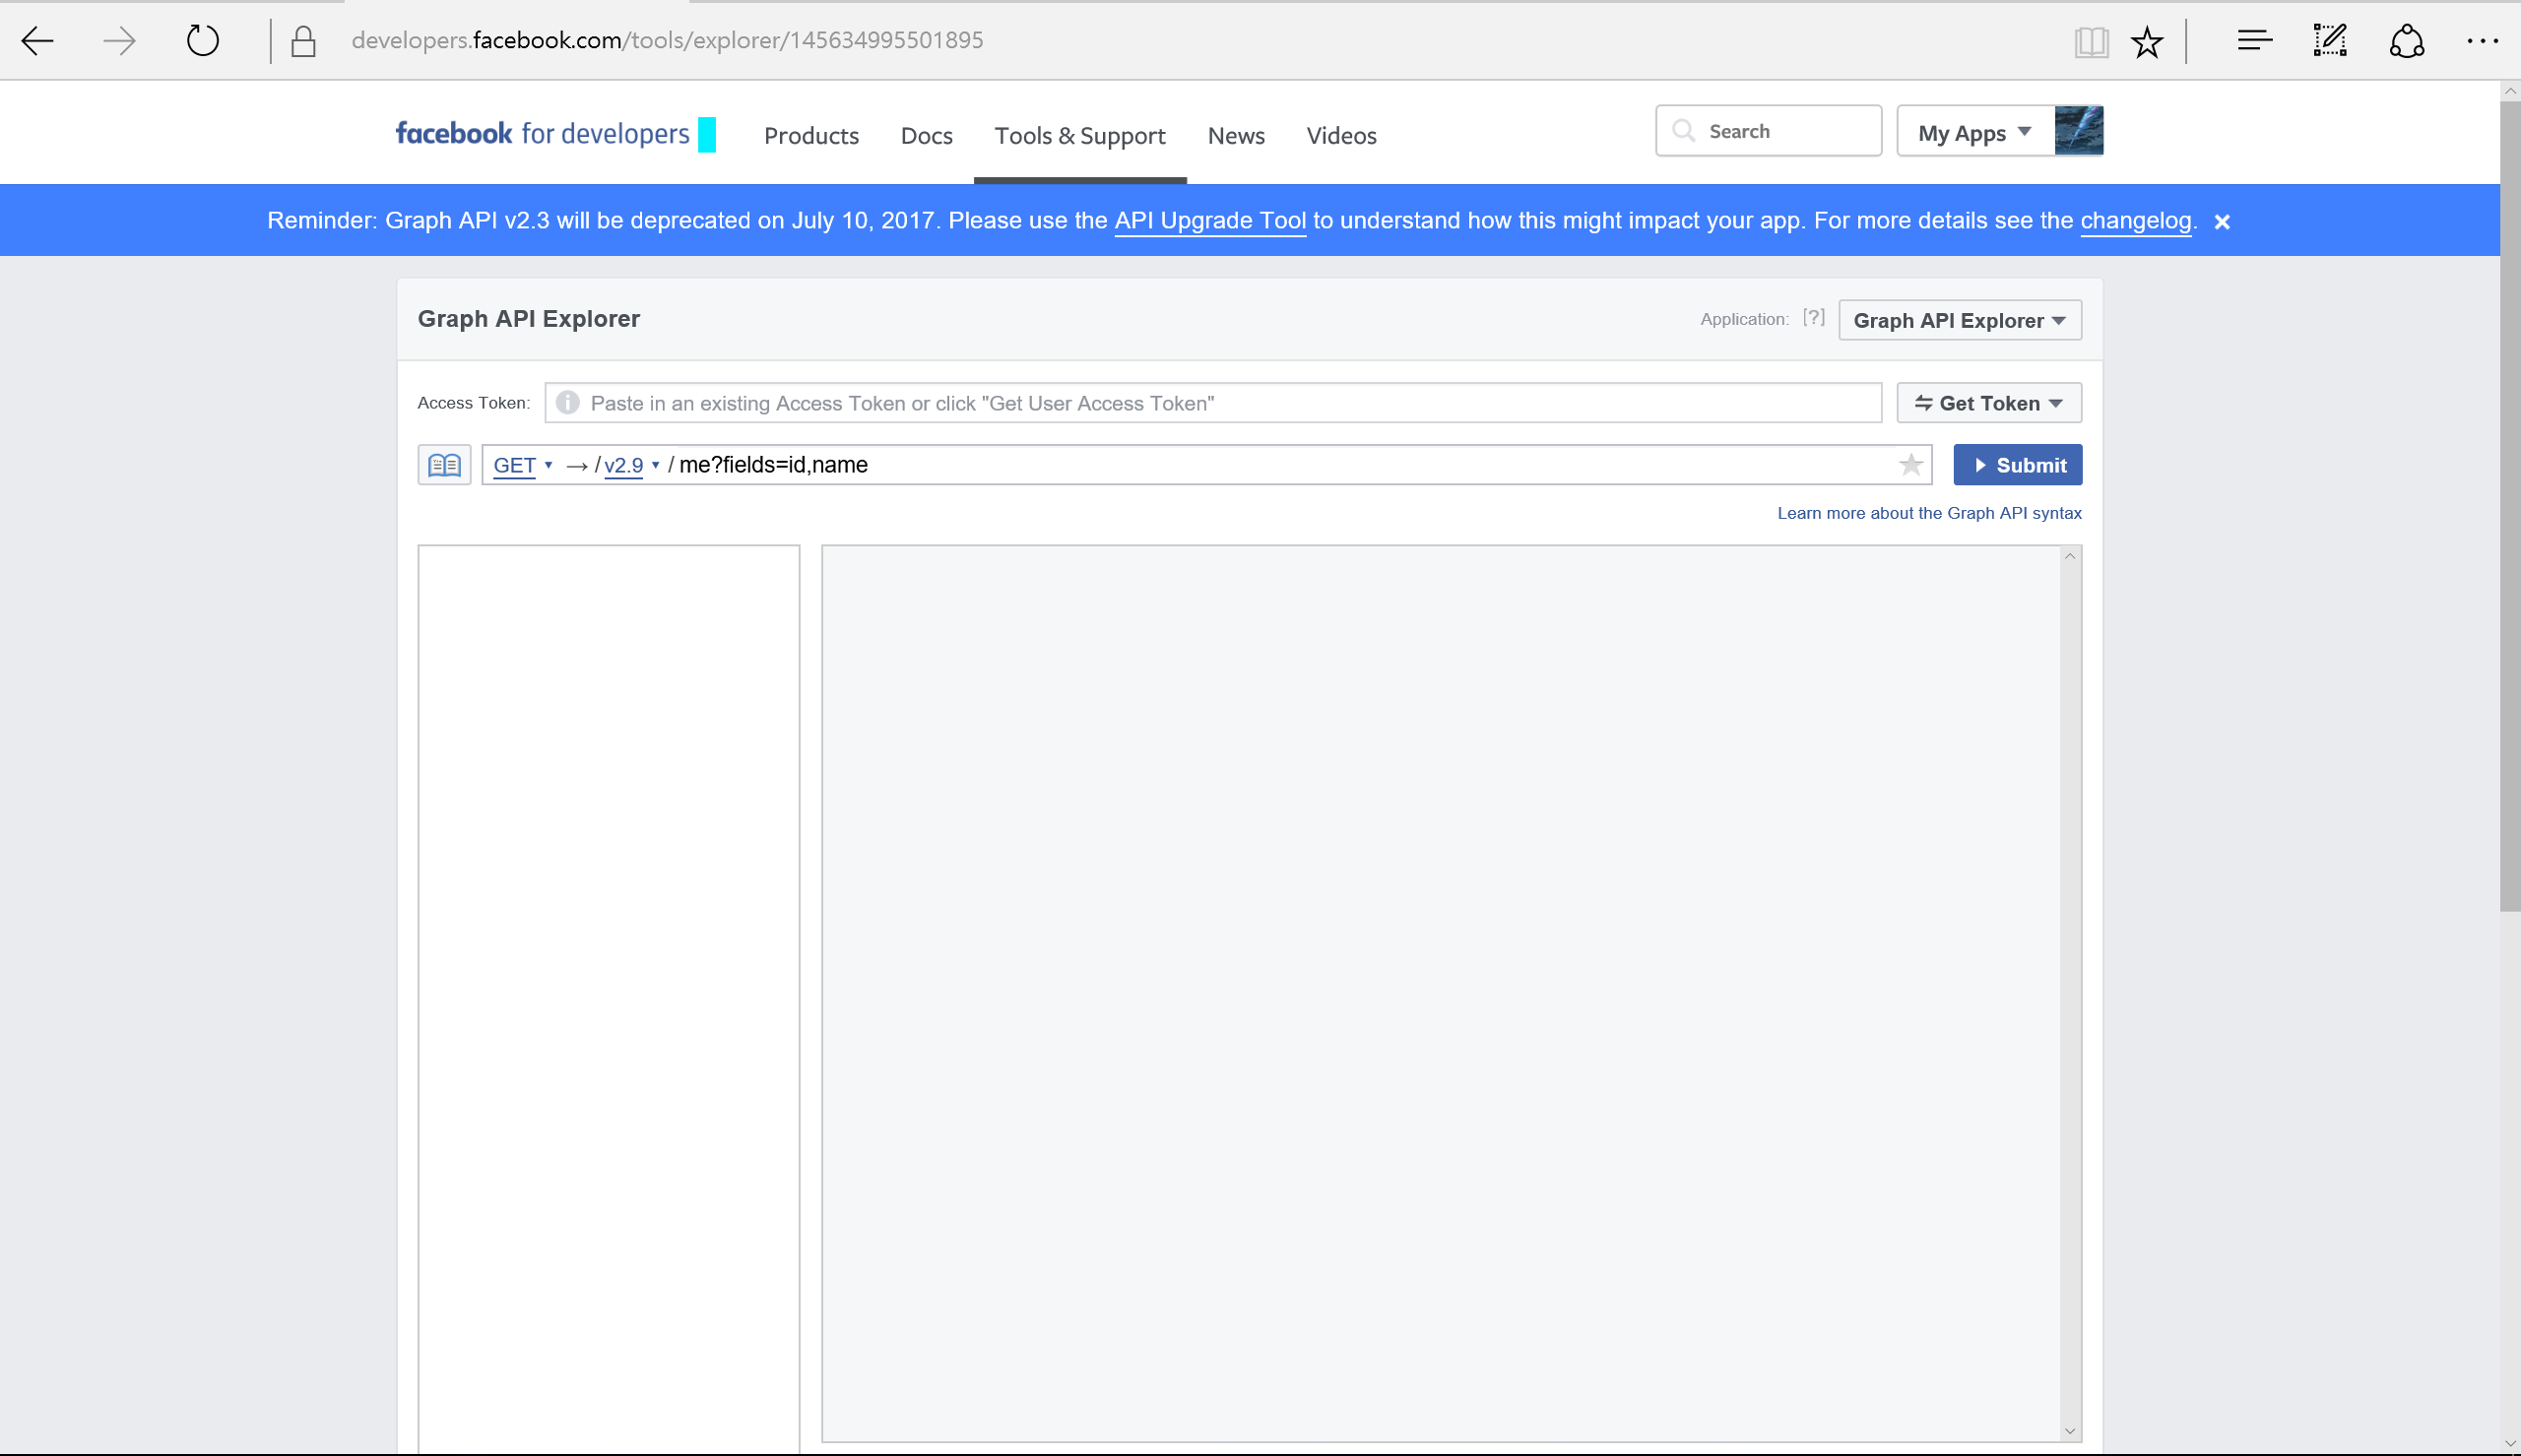Open the Docs menu item
Screen dimensions: 2521x1456
point(926,136)
